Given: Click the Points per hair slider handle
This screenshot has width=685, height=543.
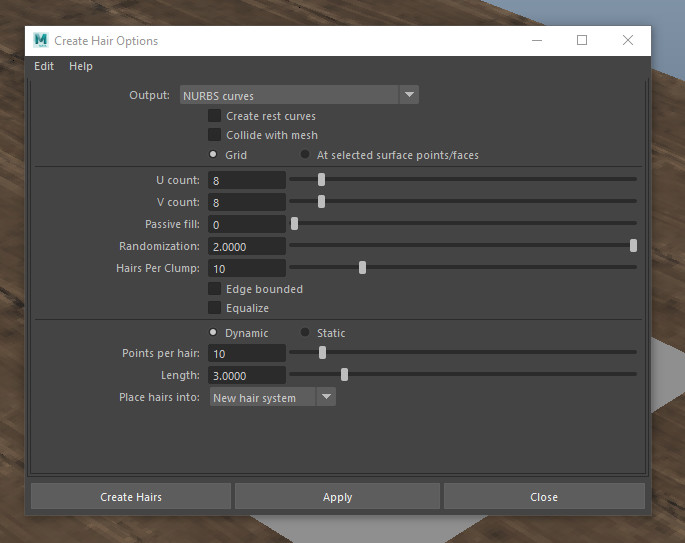Looking at the screenshot, I should (x=322, y=353).
